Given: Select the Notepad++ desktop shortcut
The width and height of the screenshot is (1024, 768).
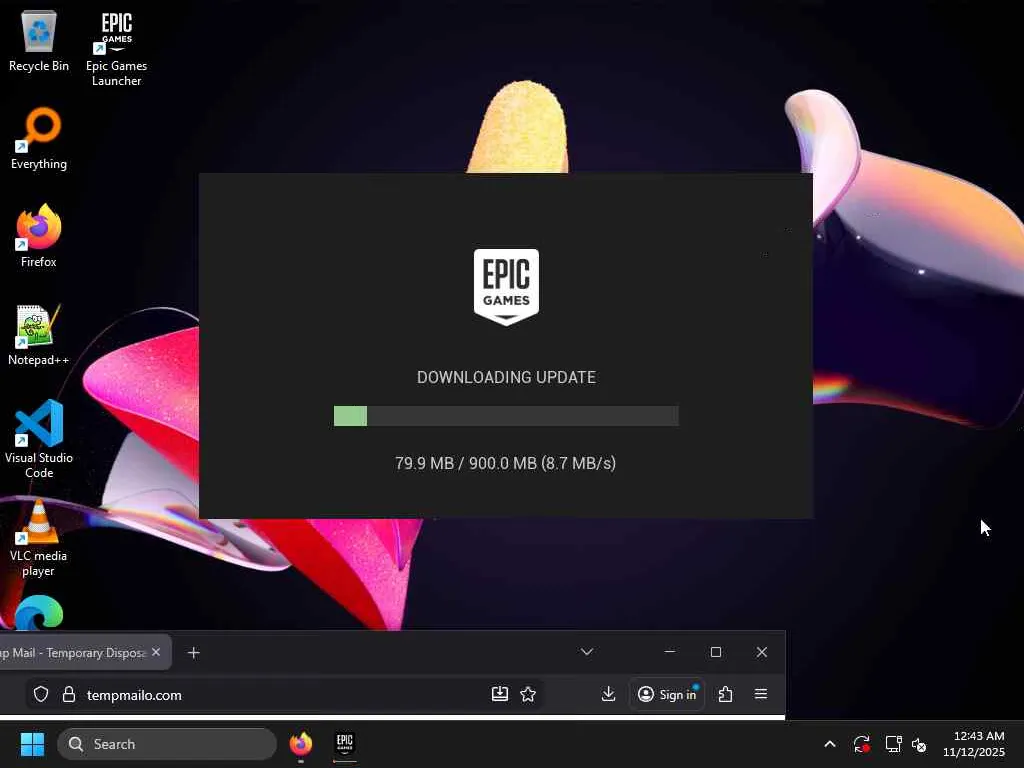Looking at the screenshot, I should [x=39, y=334].
